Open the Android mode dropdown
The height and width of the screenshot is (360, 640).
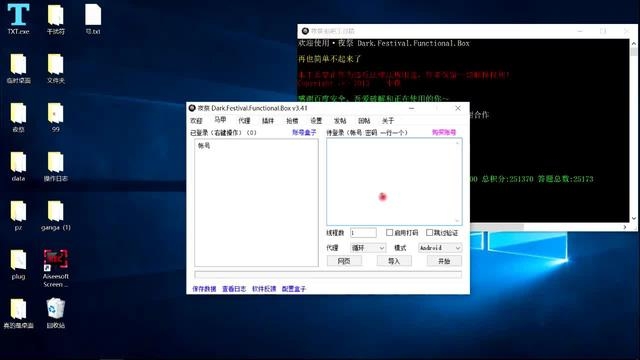440,248
